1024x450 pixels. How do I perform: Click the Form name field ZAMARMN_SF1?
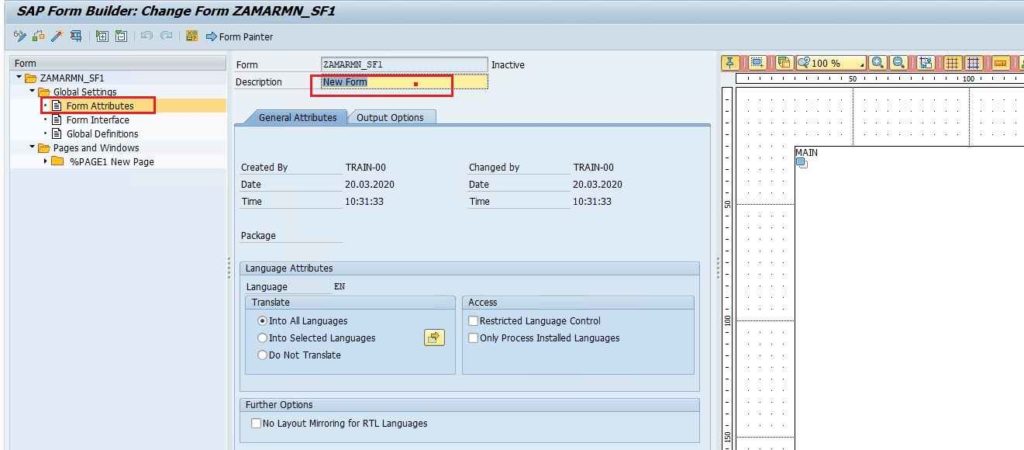tap(404, 65)
